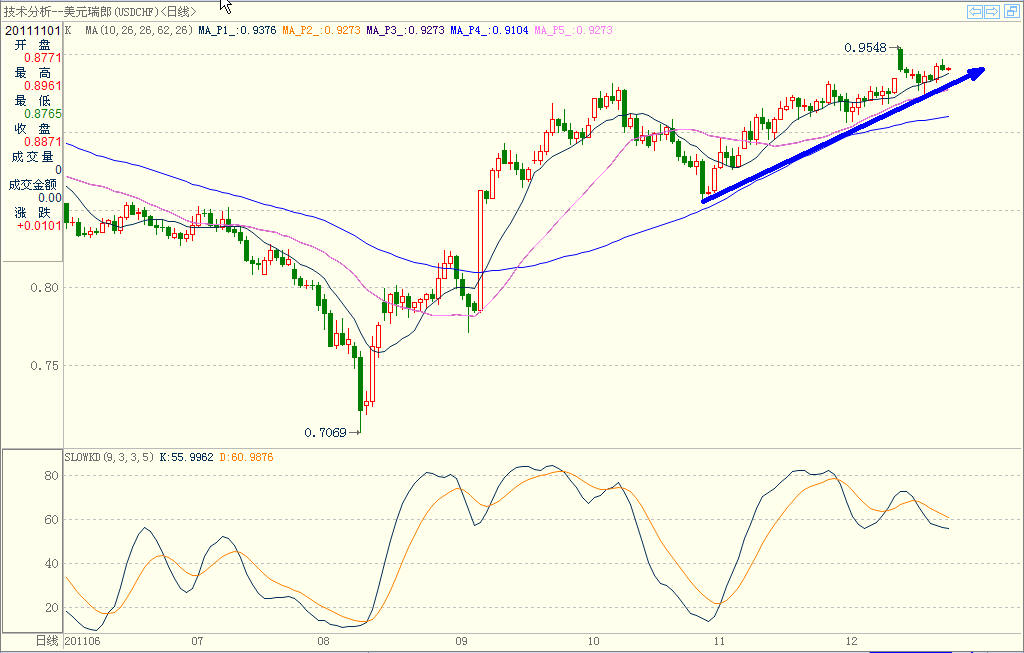The width and height of the screenshot is (1024, 653).
Task: Click the MA(10,26,26,62,26) indicator label
Action: click(139, 30)
